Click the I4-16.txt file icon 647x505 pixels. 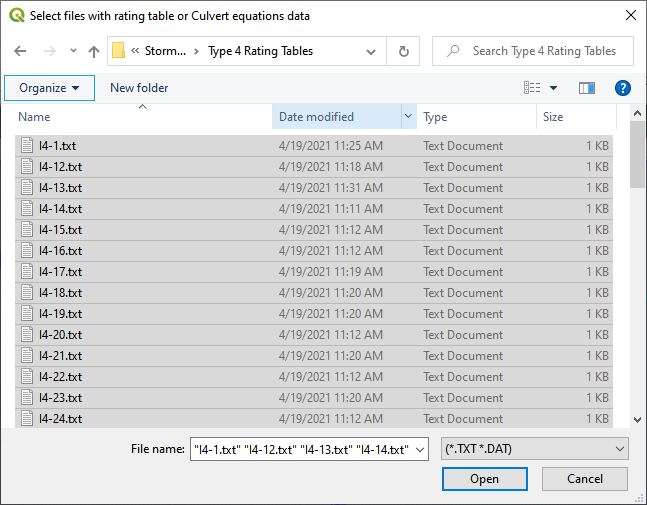pyautogui.click(x=28, y=251)
